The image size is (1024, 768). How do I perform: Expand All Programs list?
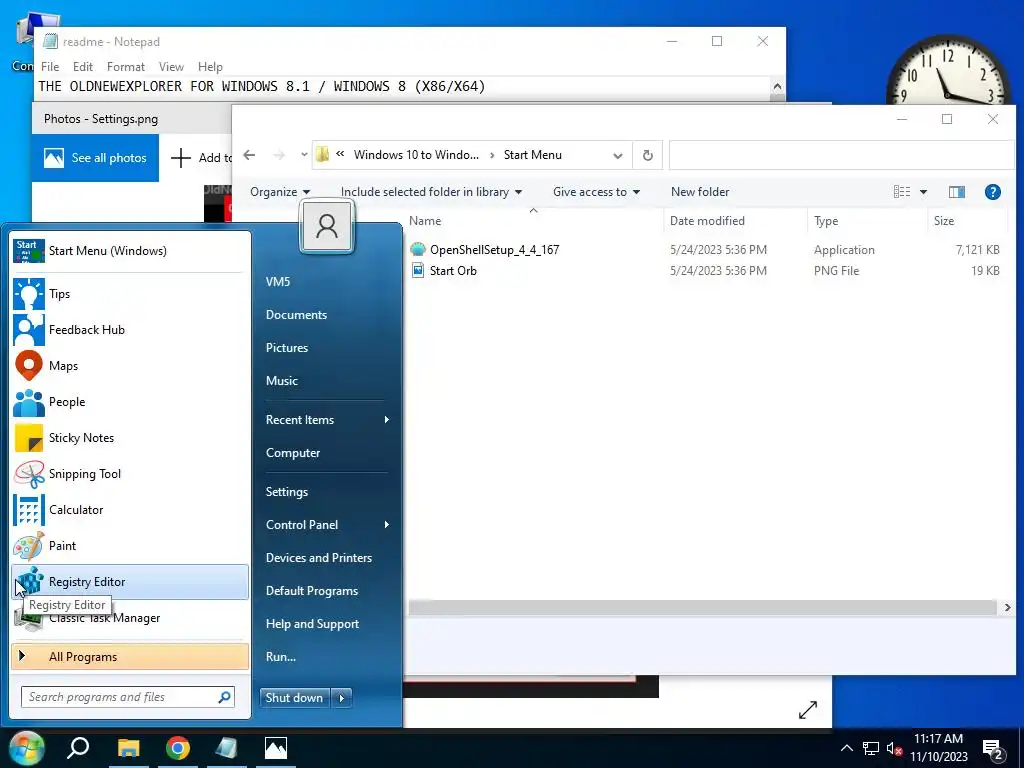[129, 657]
